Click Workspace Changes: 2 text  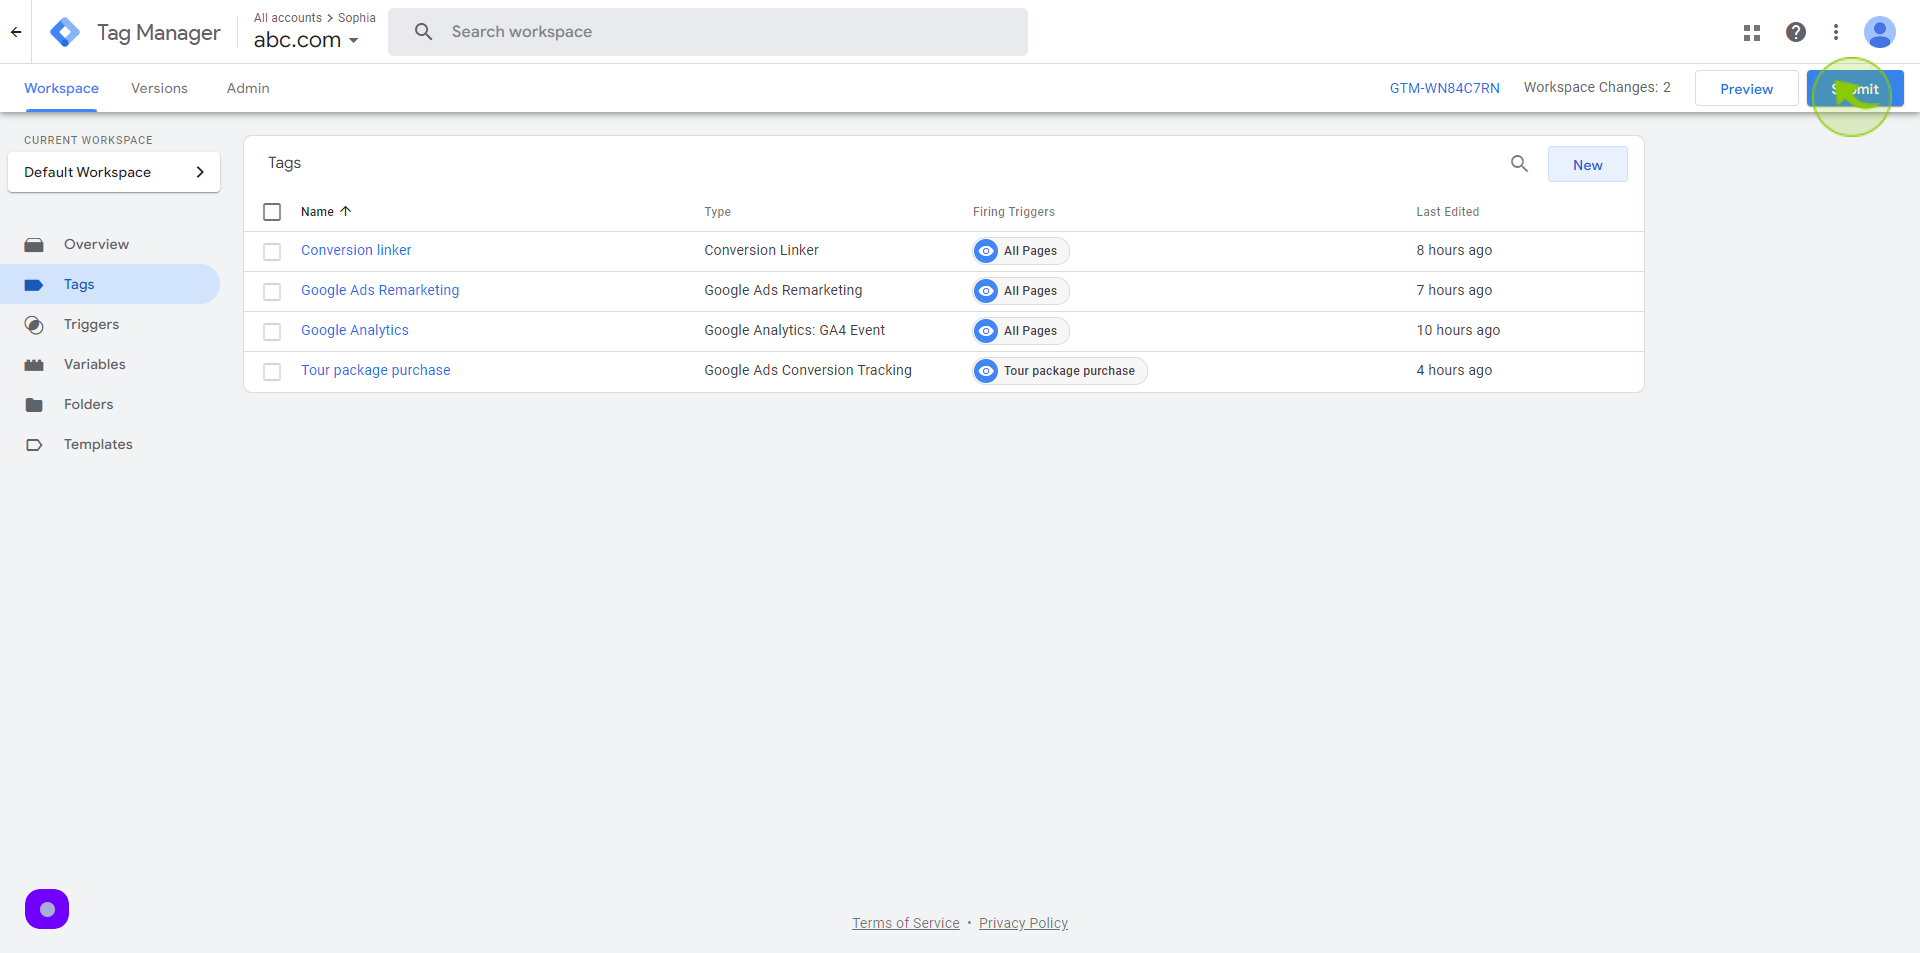[1597, 88]
